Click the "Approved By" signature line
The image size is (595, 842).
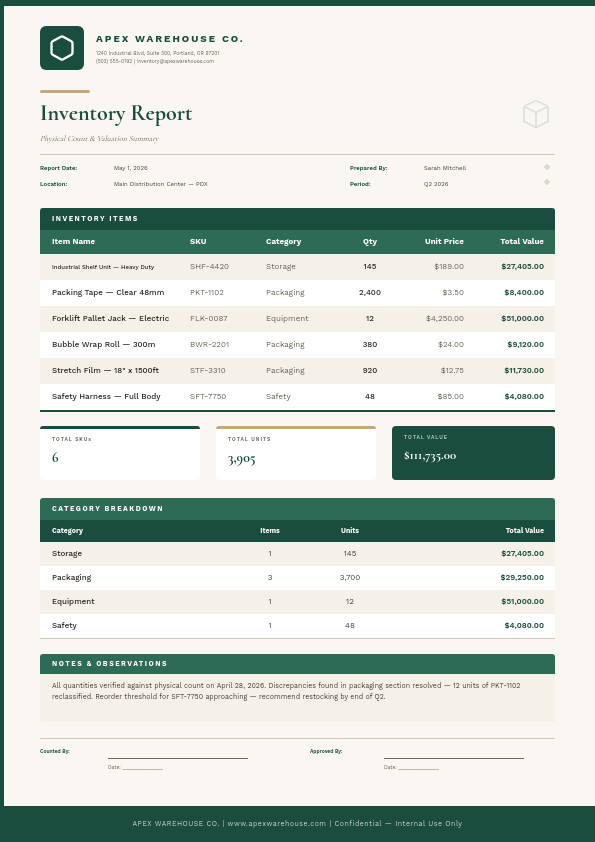(x=454, y=758)
